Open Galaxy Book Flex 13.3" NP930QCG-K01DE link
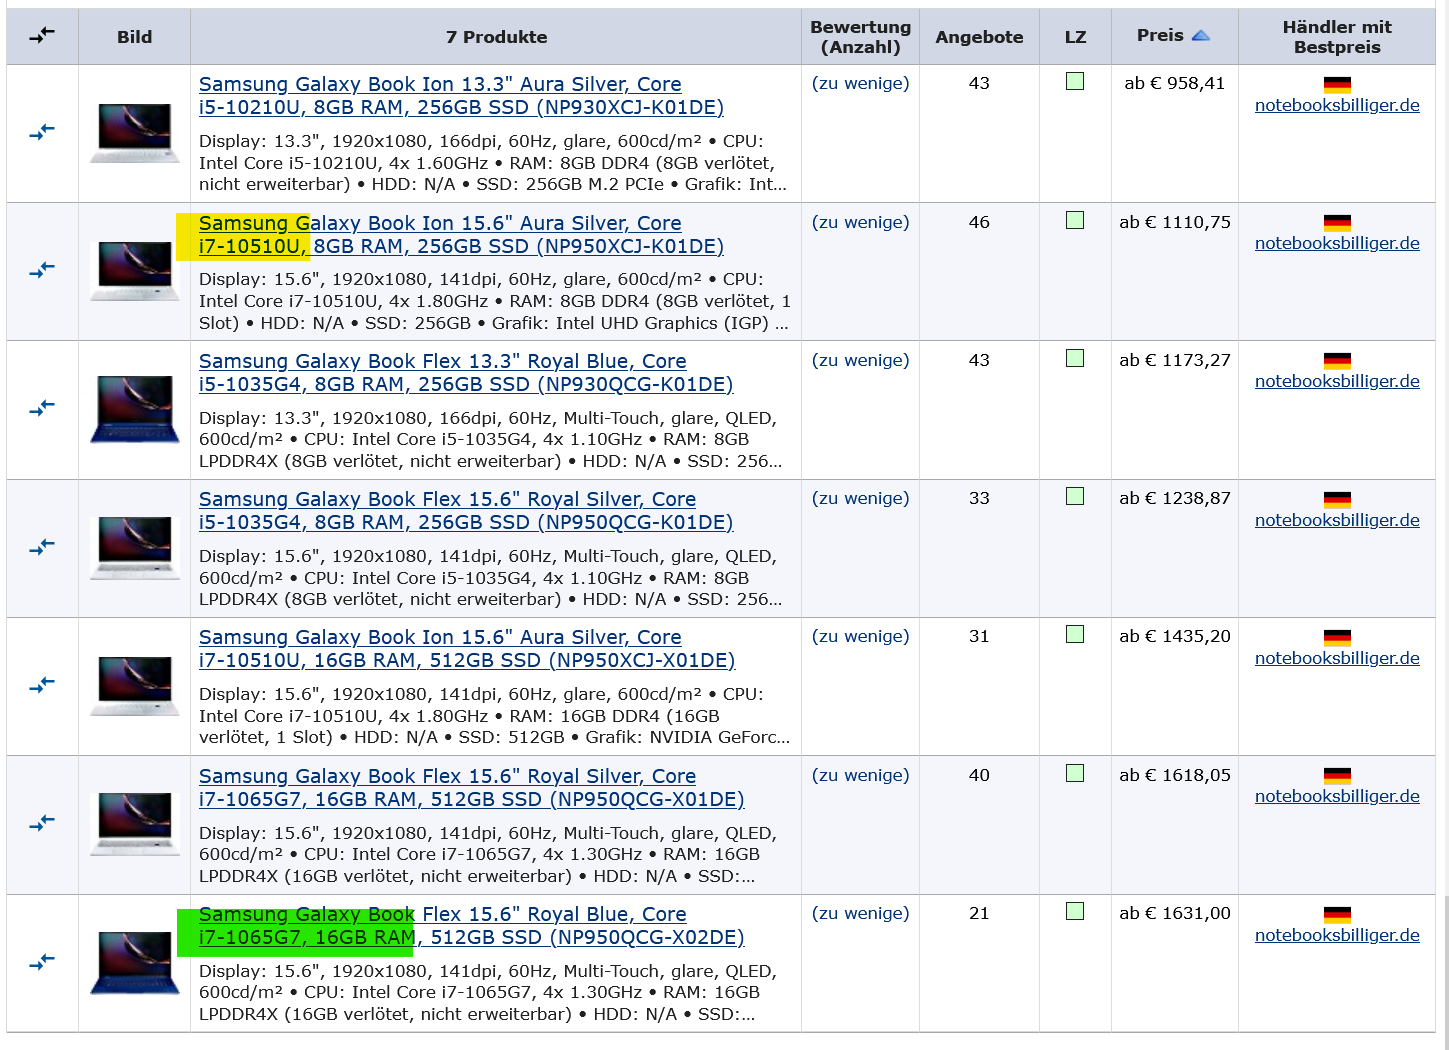Screen dimensions: 1449x1050 click(x=466, y=373)
